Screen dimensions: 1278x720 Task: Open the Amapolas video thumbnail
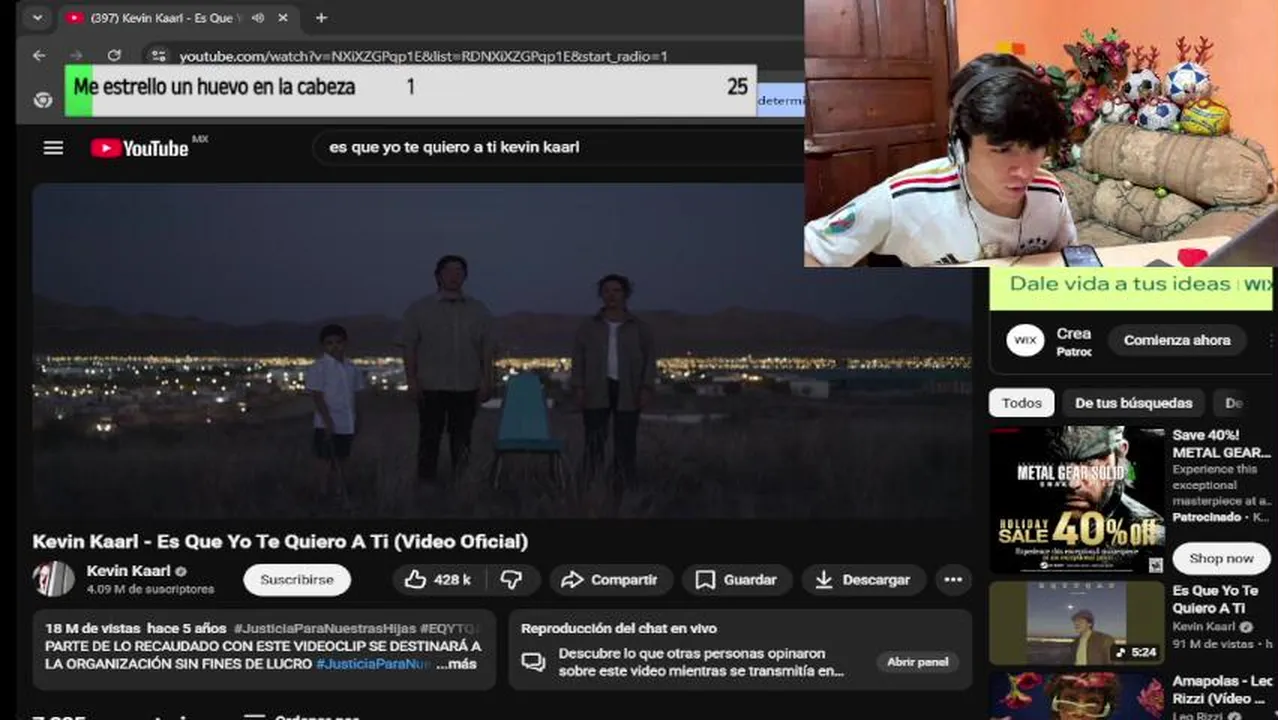pos(1077,696)
